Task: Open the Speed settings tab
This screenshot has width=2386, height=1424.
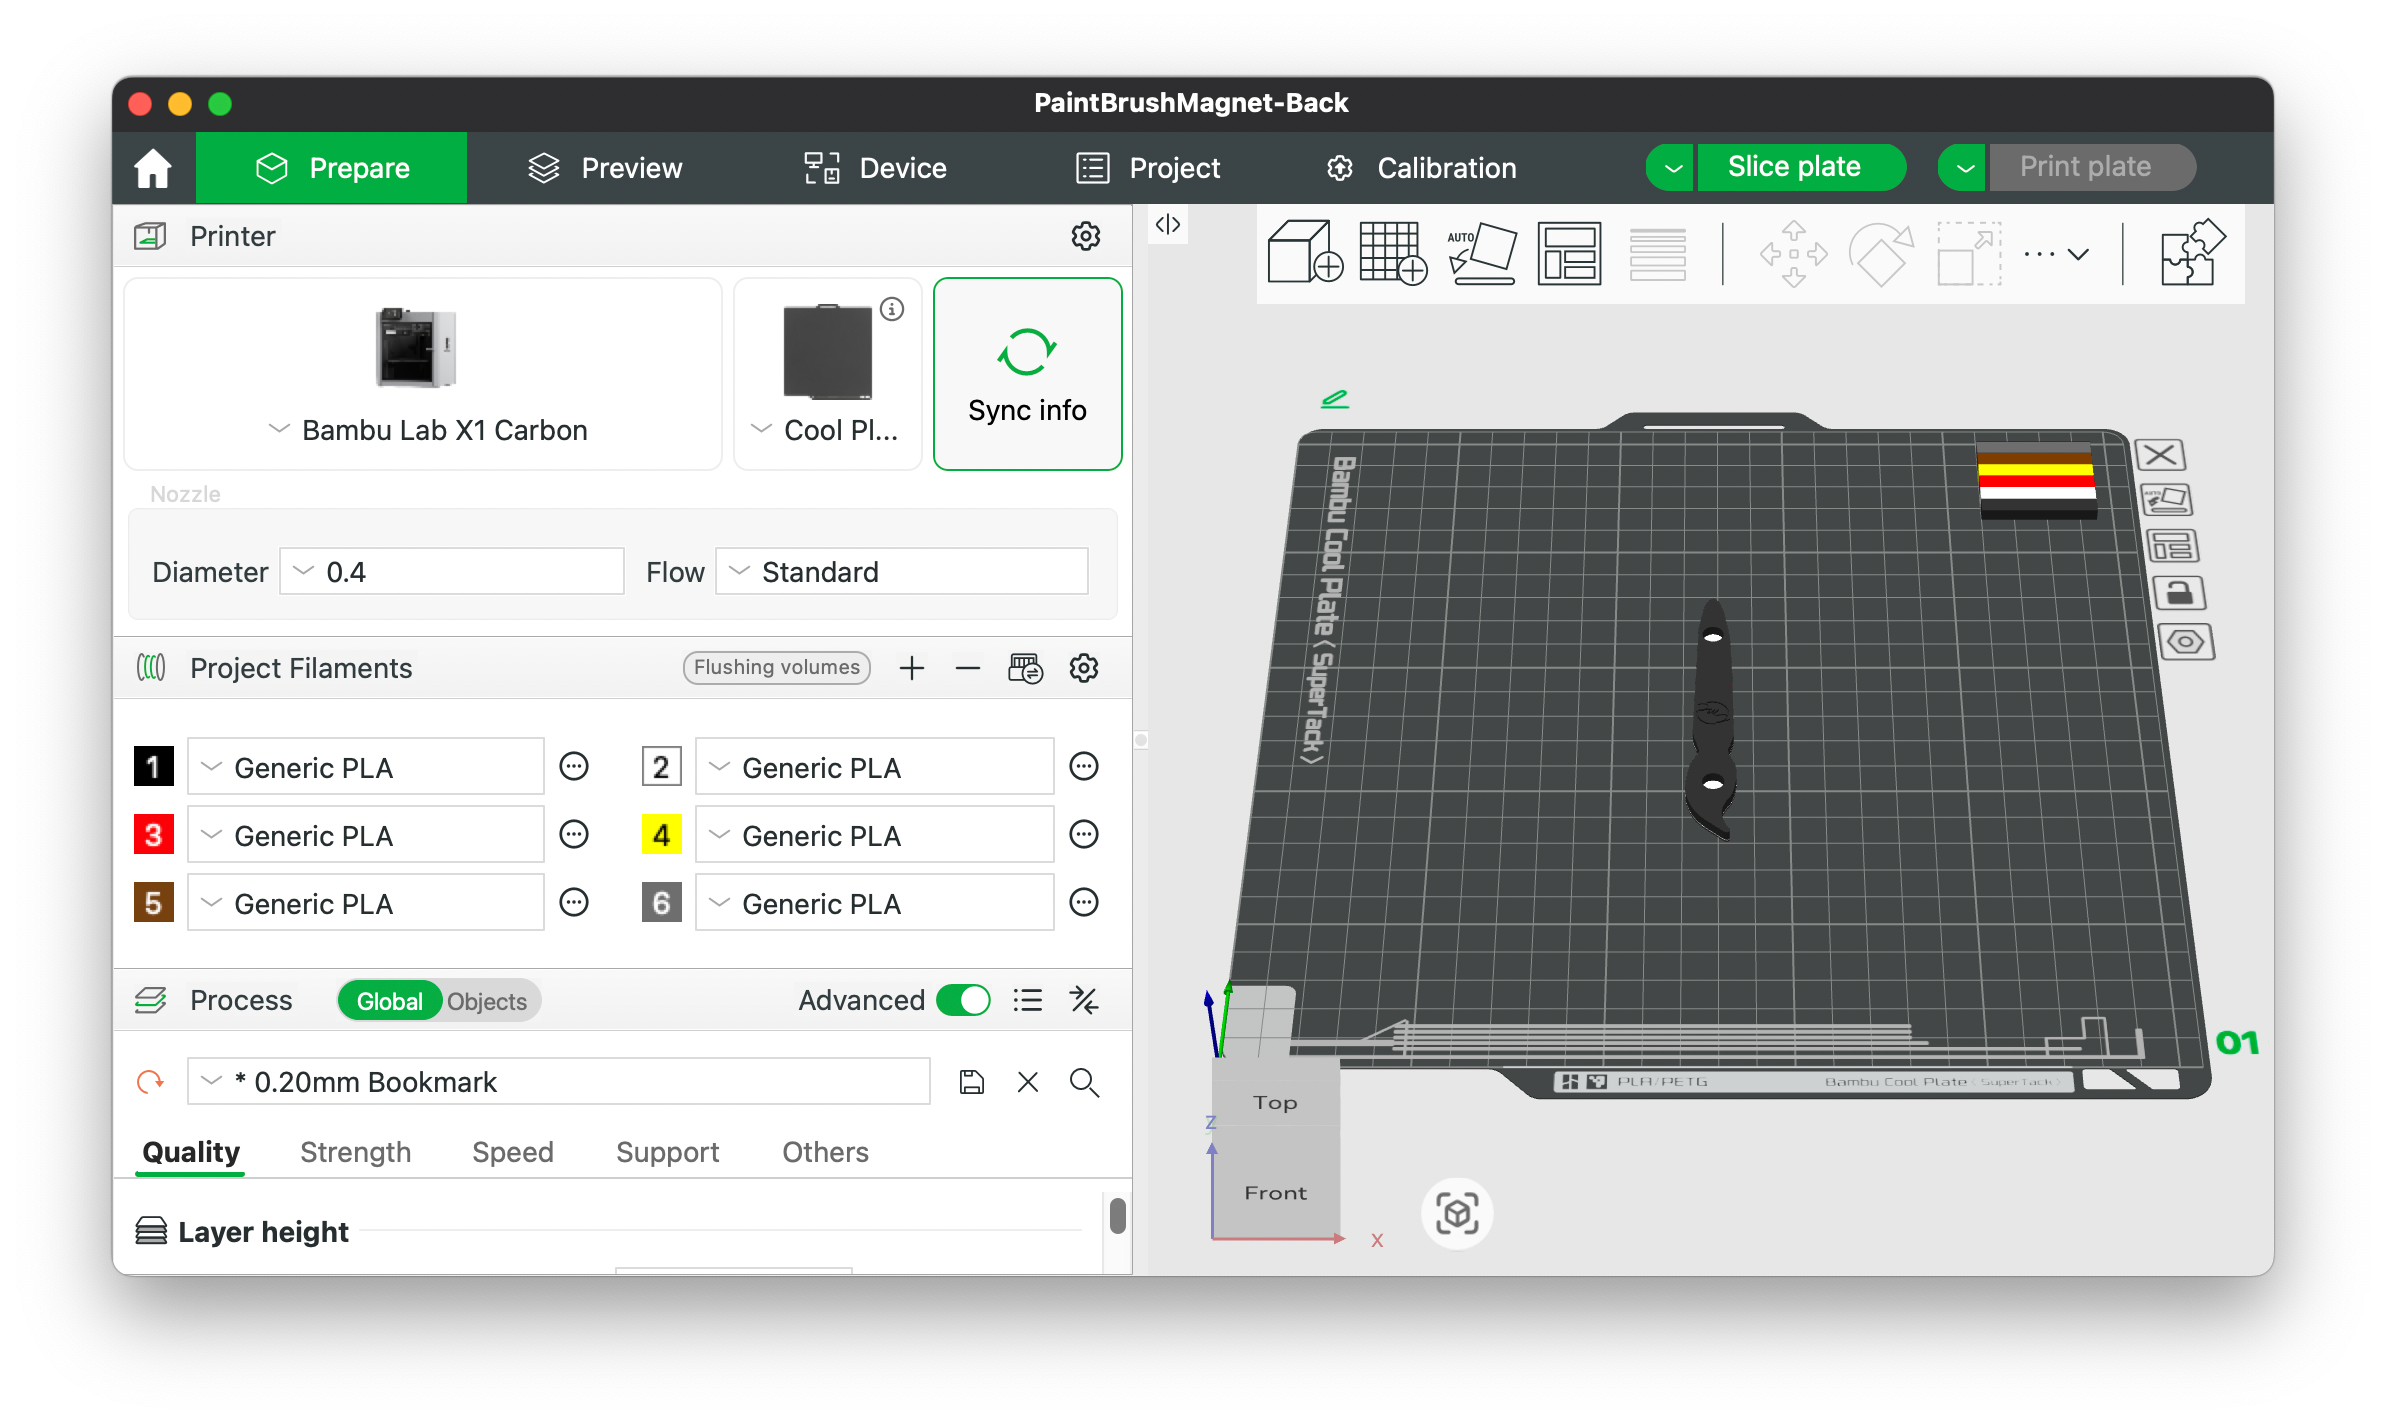Action: pos(512,1152)
